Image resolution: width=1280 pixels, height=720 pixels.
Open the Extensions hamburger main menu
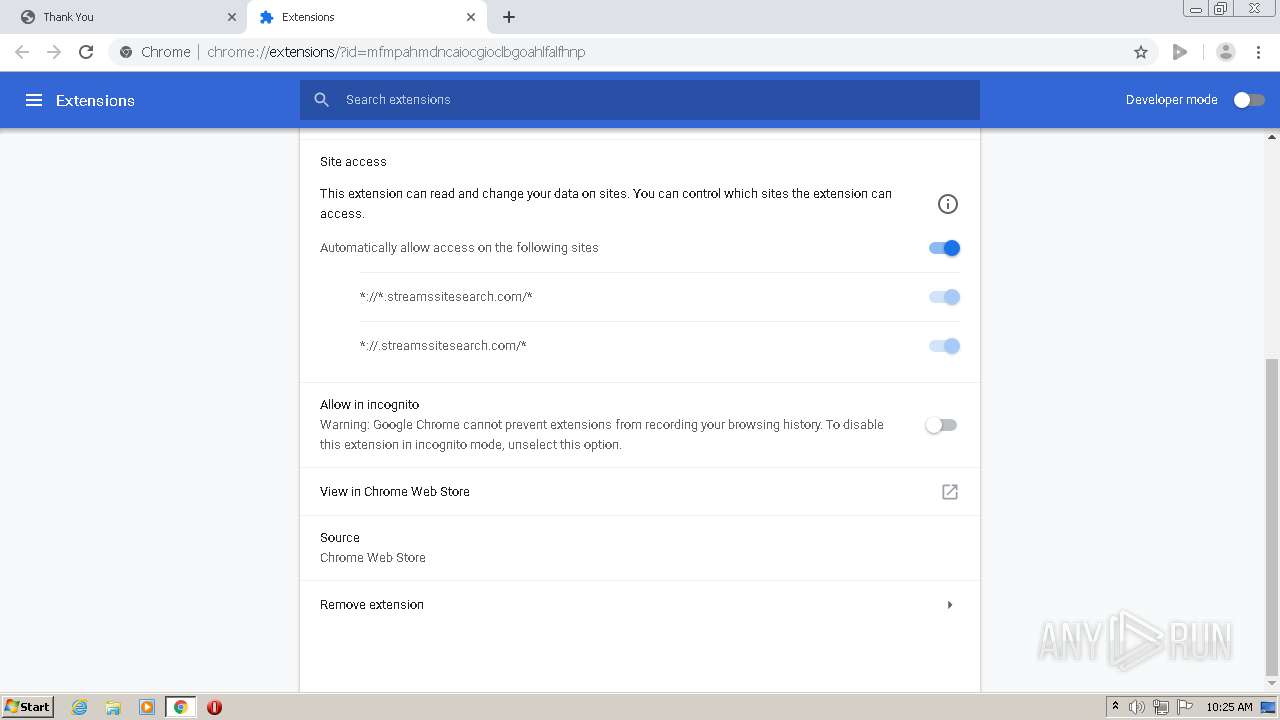coord(34,100)
